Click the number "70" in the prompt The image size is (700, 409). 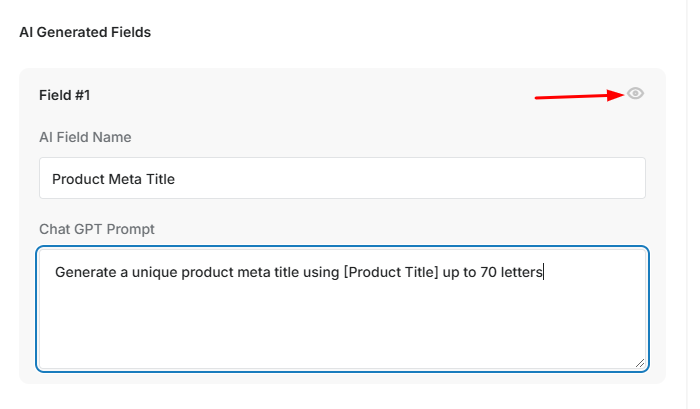[x=488, y=272]
